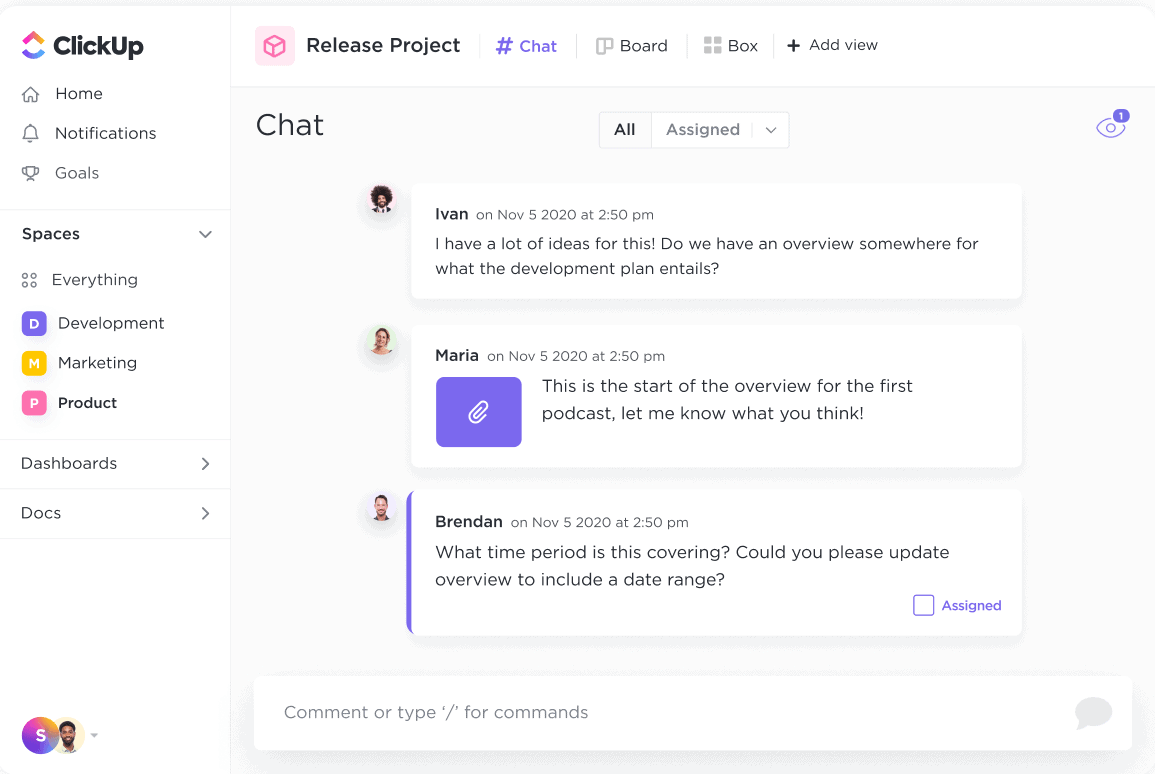The height and width of the screenshot is (774, 1155).
Task: Switch to the Board view tab
Action: point(632,46)
